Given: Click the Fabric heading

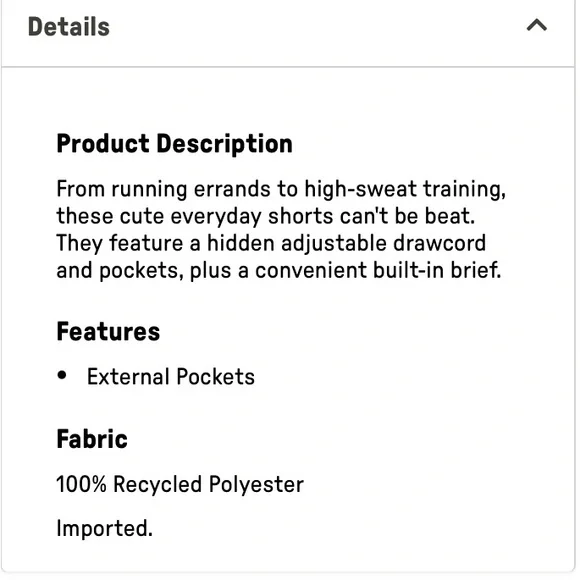Looking at the screenshot, I should click(x=92, y=439).
